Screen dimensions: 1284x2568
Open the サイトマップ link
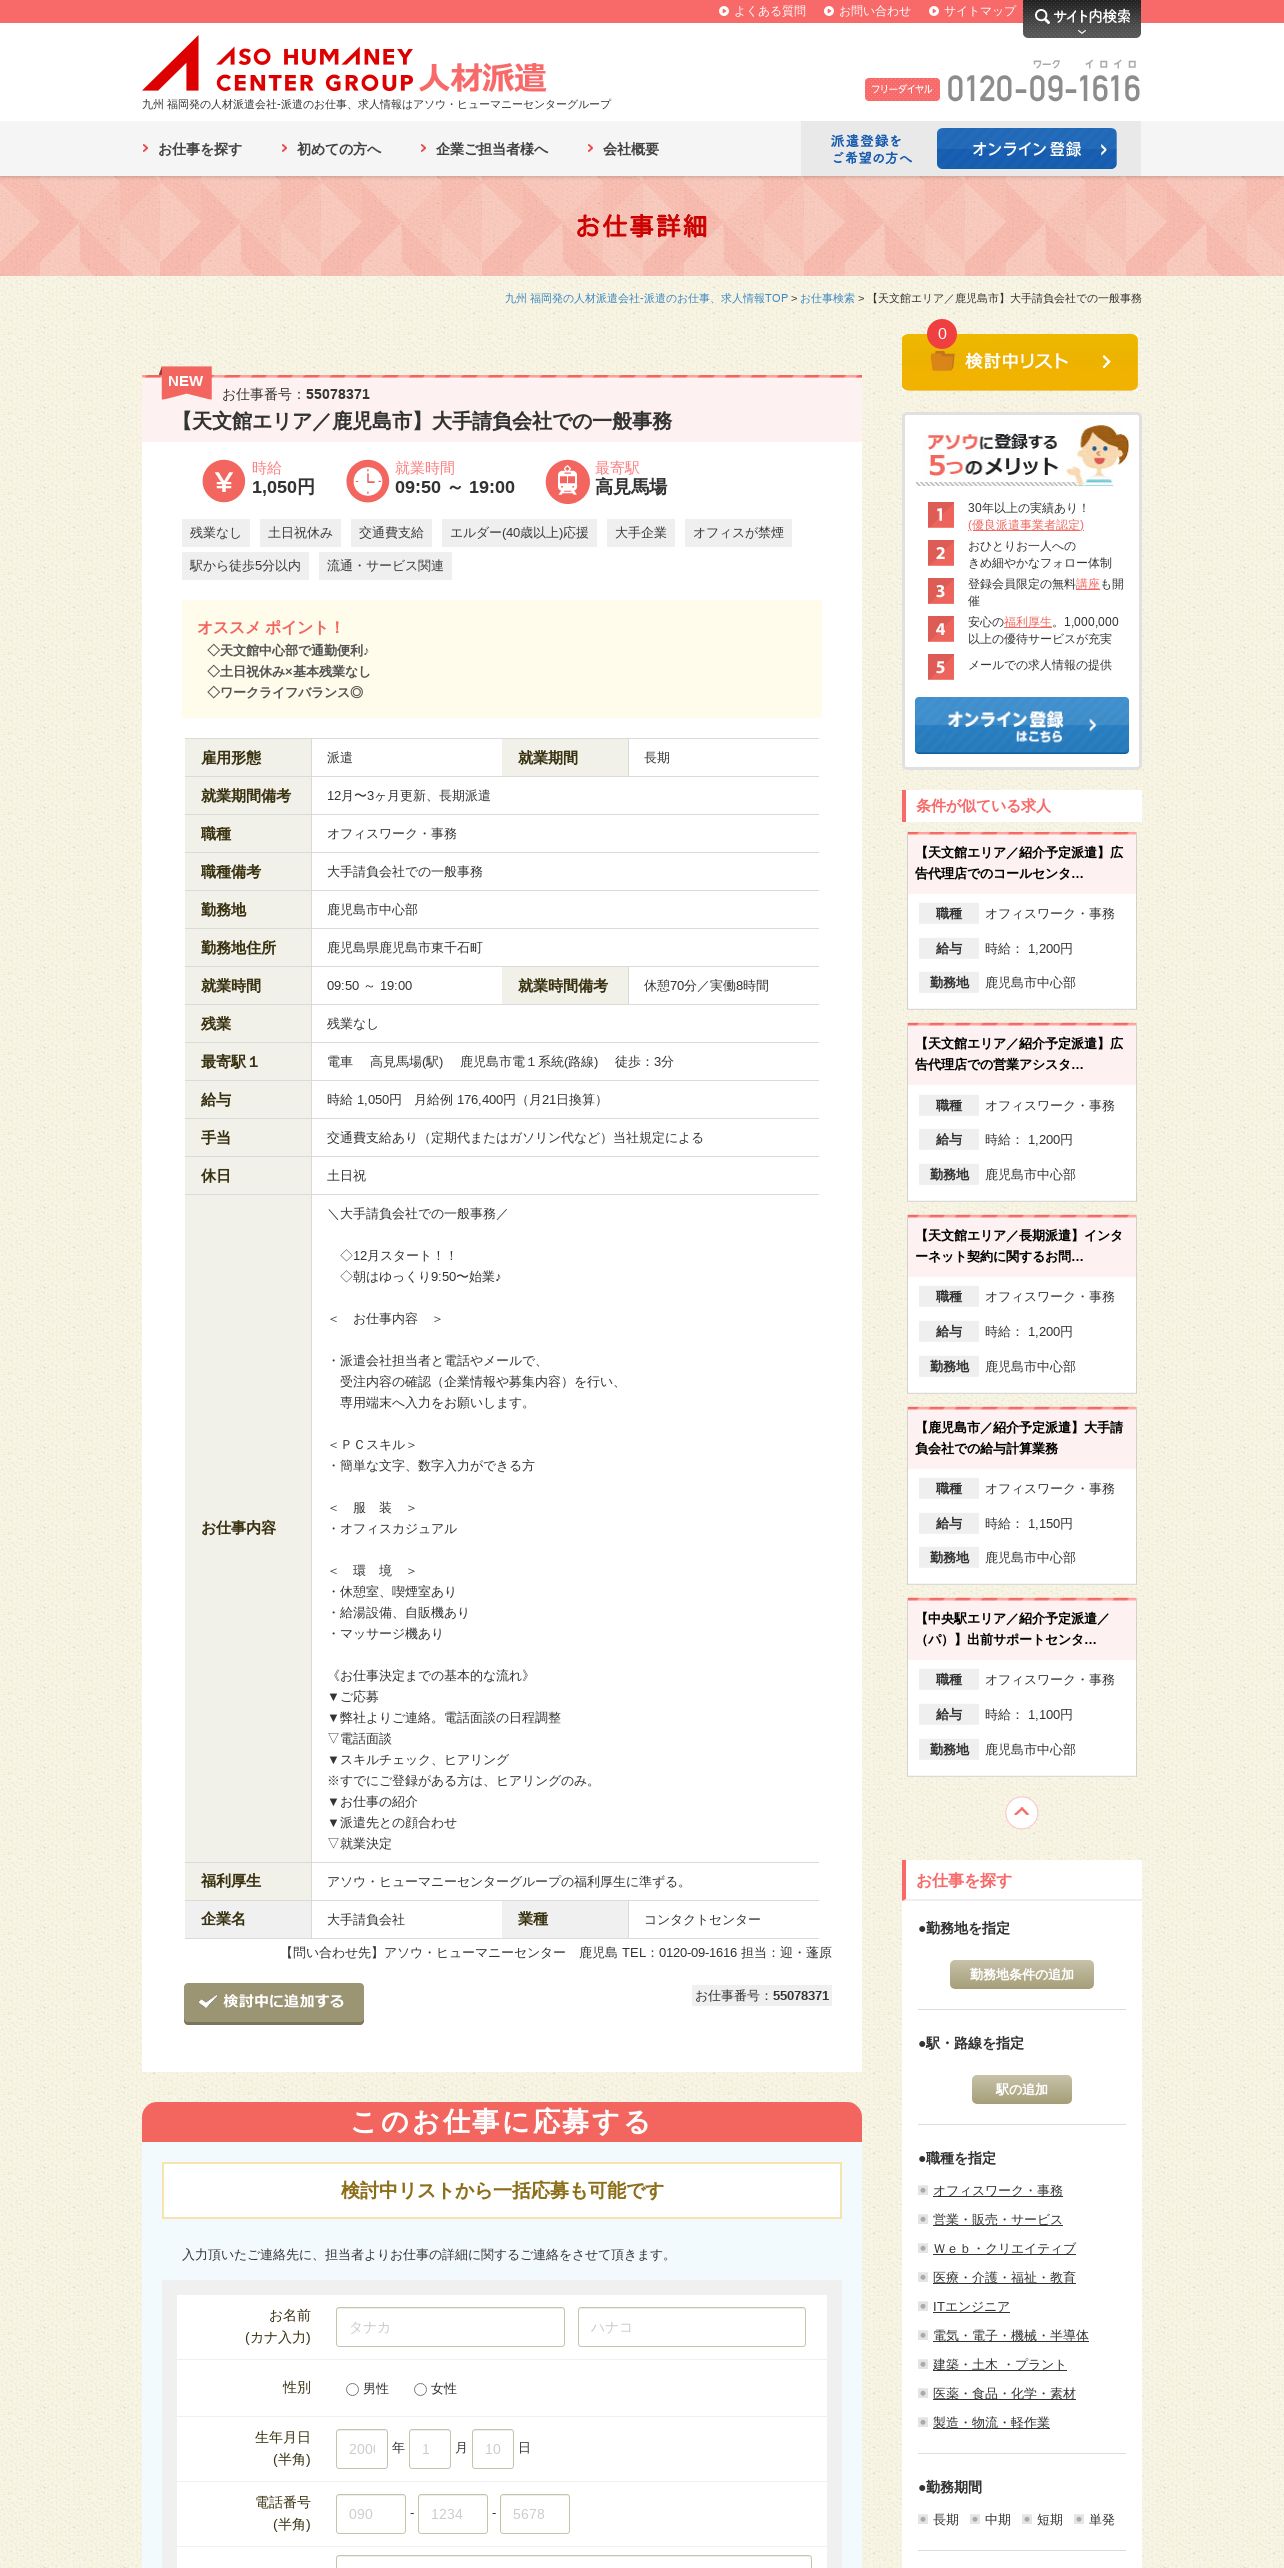(973, 11)
